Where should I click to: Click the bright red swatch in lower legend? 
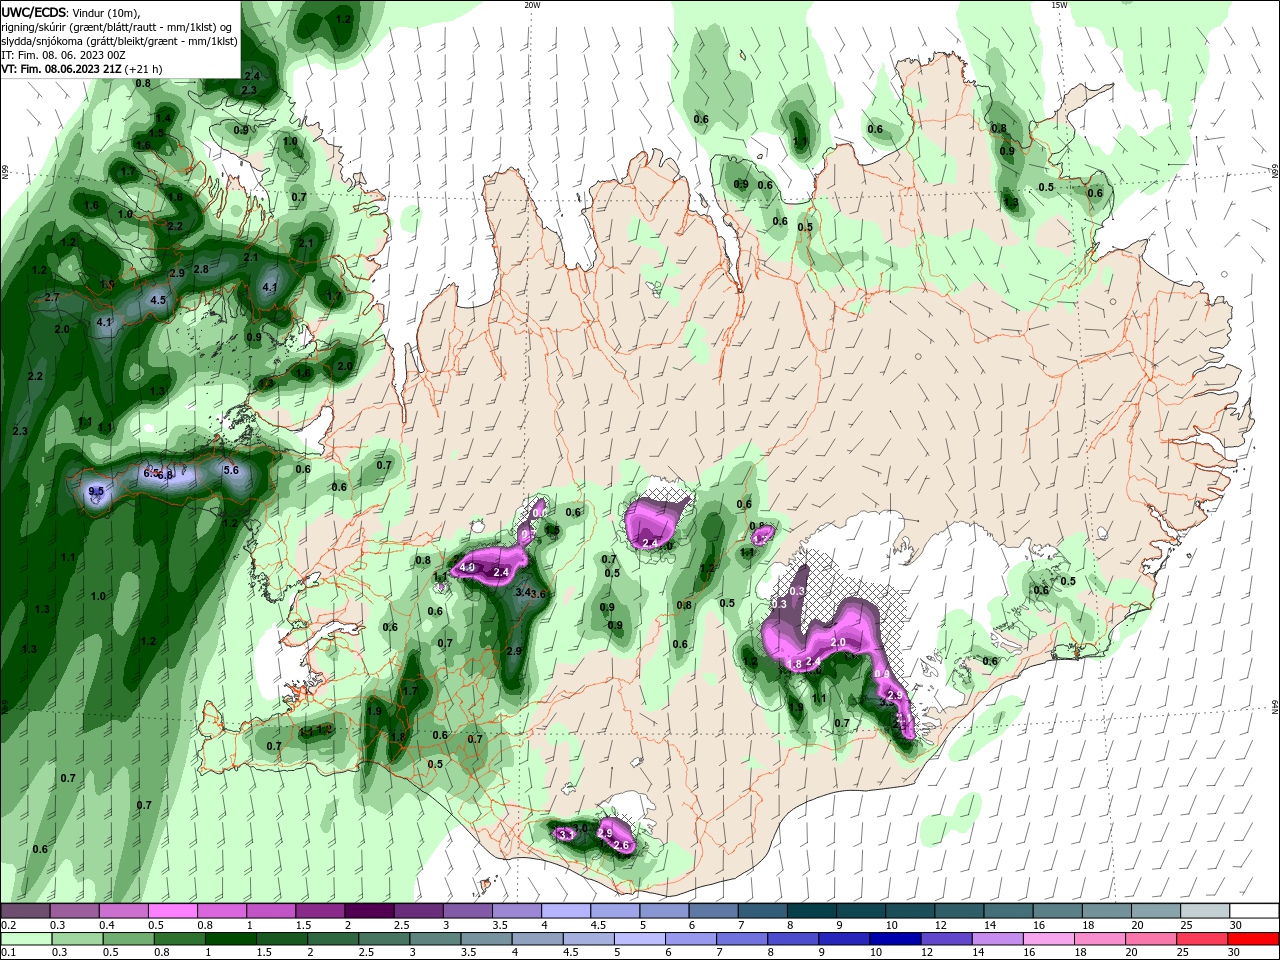coord(1254,939)
